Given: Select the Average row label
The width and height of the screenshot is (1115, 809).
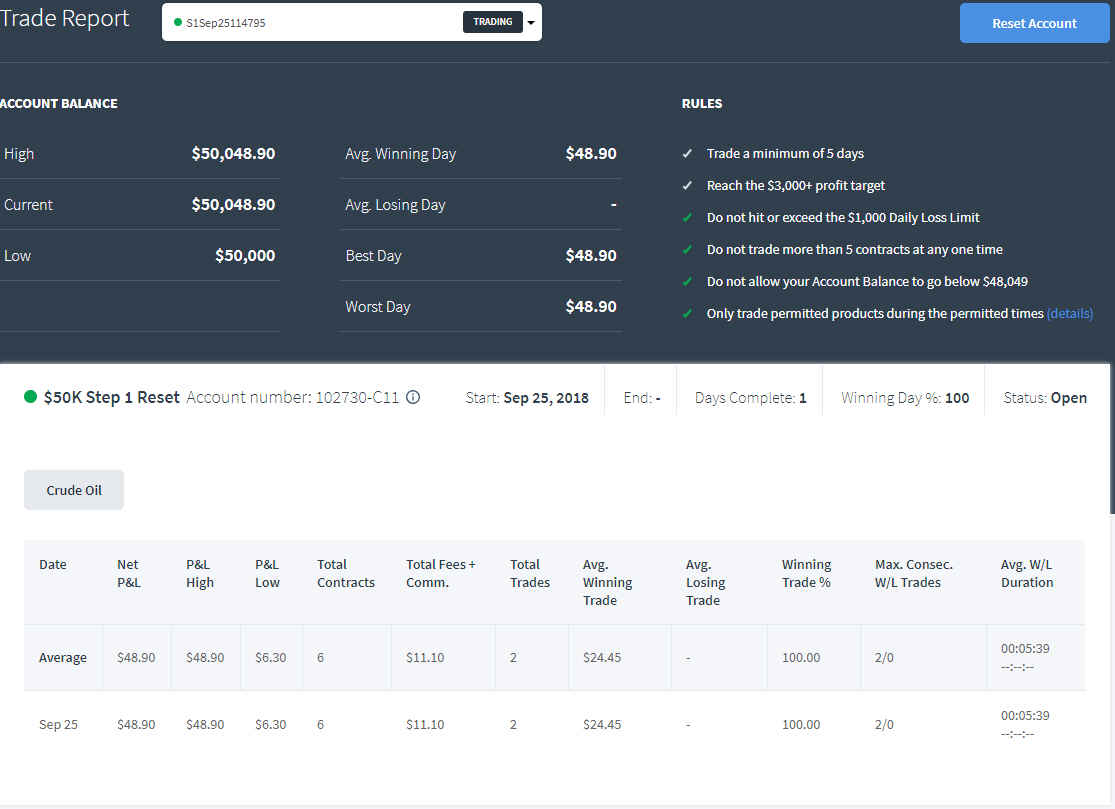Looking at the screenshot, I should pos(63,658).
